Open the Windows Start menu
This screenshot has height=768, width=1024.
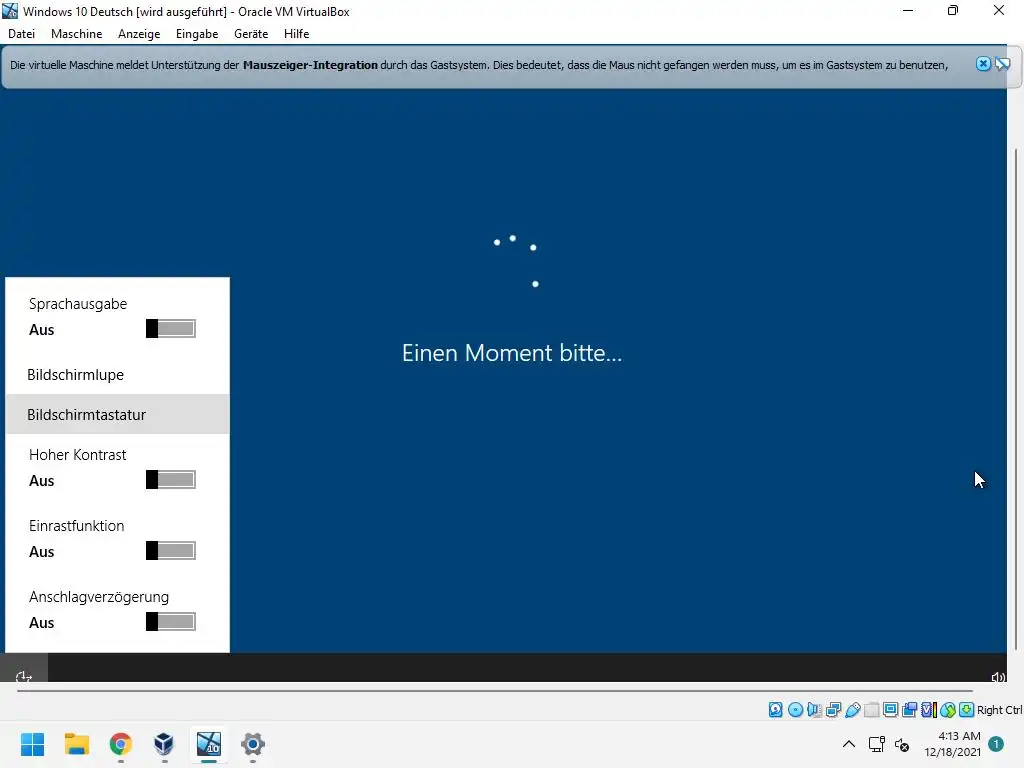pyautogui.click(x=33, y=744)
